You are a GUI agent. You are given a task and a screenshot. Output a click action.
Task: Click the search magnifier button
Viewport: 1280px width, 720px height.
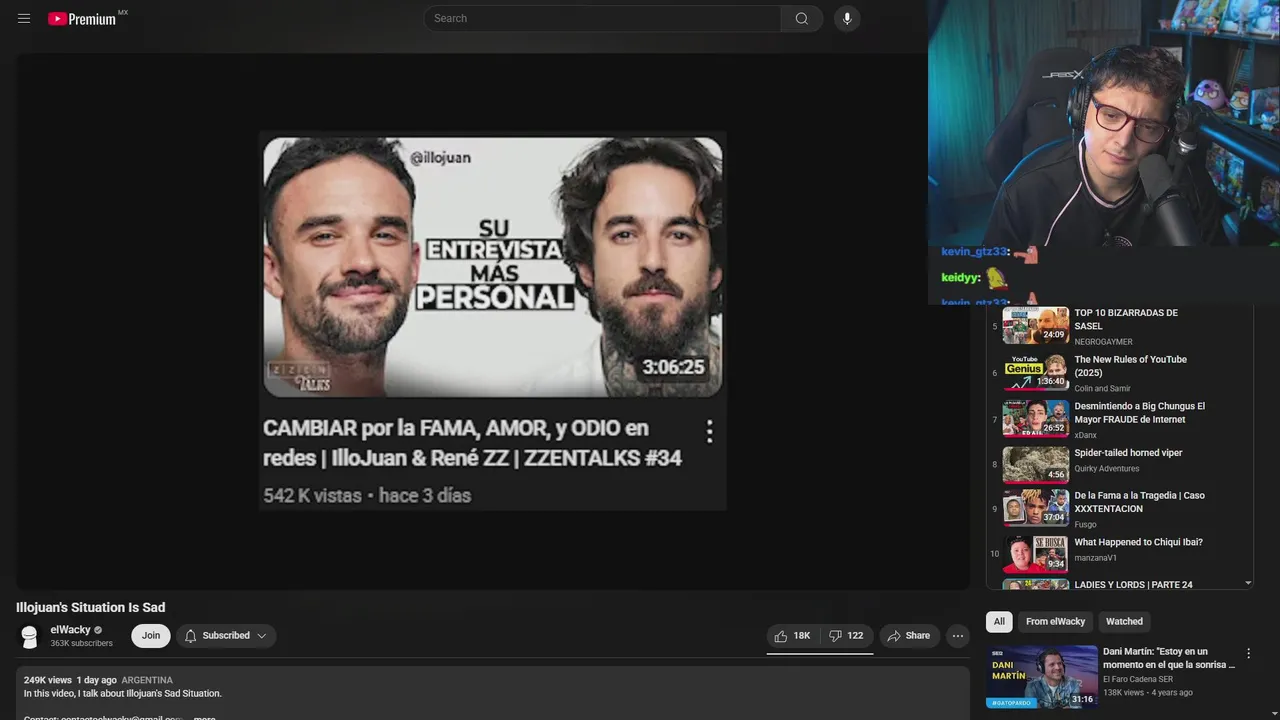[x=802, y=18]
